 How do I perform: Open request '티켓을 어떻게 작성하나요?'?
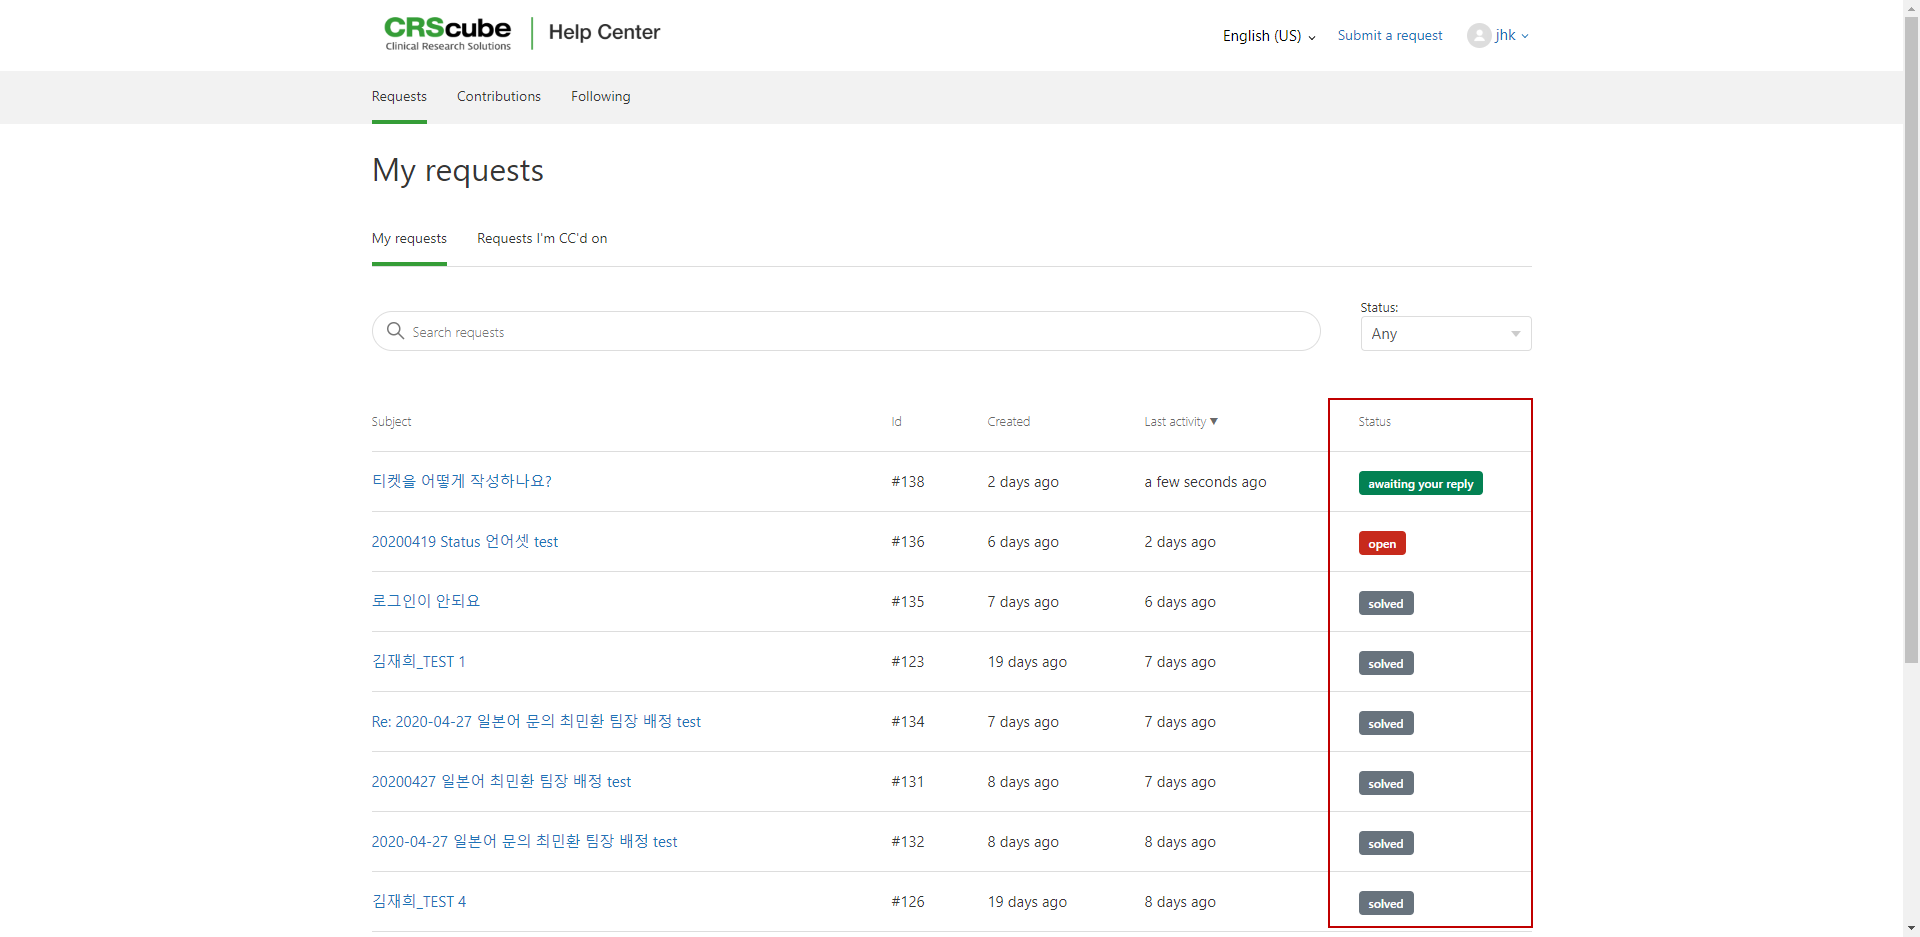(x=461, y=481)
